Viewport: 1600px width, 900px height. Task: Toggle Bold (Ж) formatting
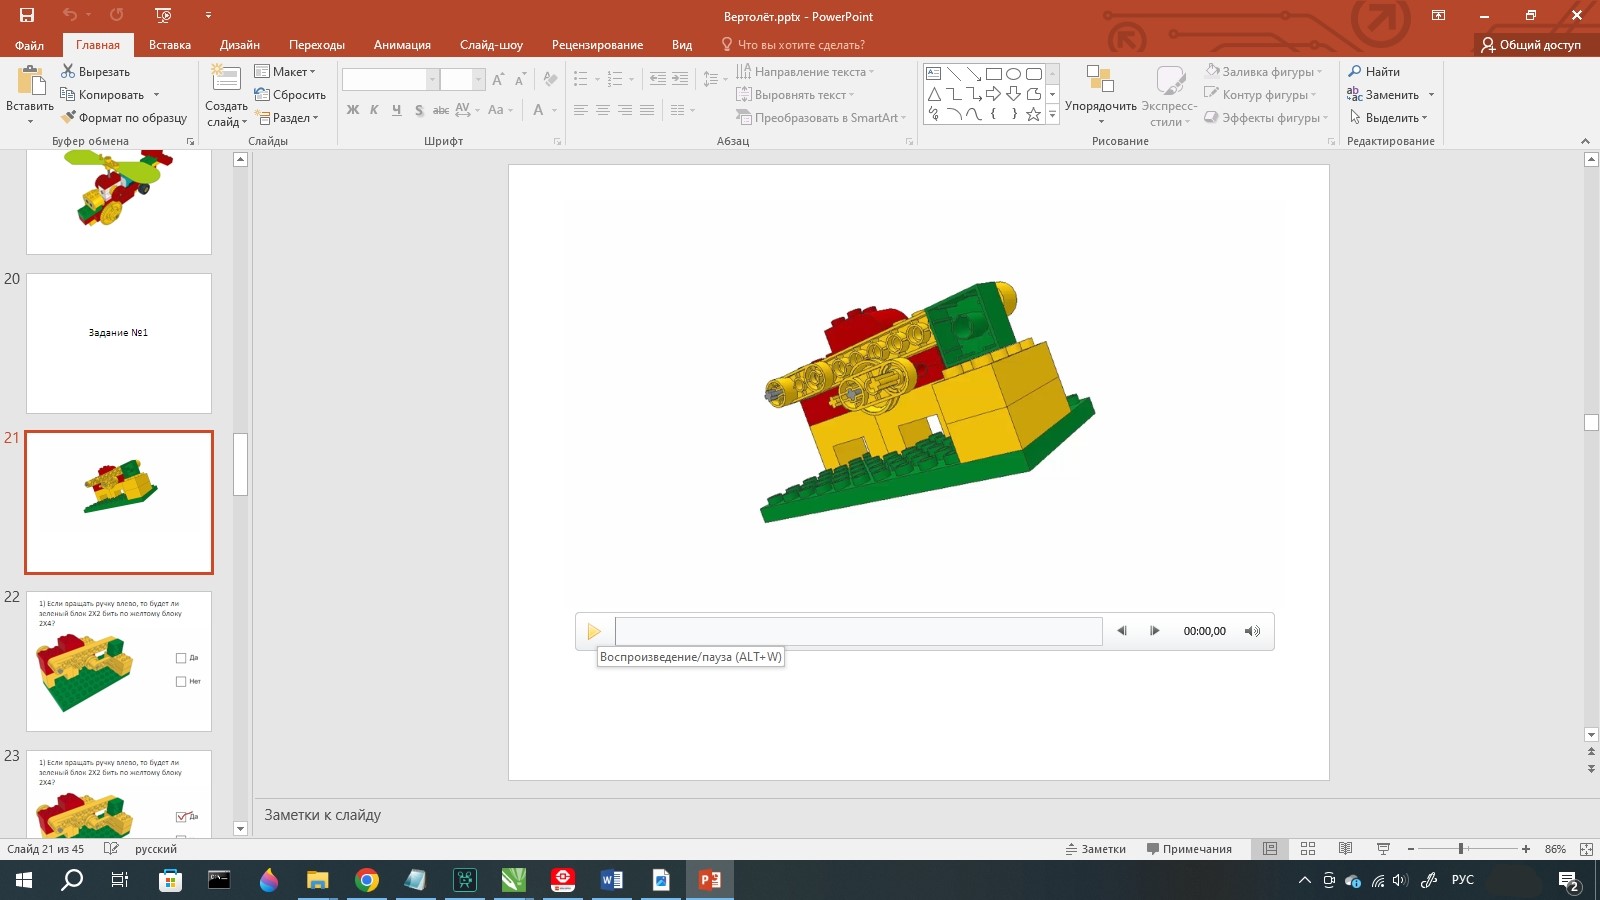coord(353,110)
